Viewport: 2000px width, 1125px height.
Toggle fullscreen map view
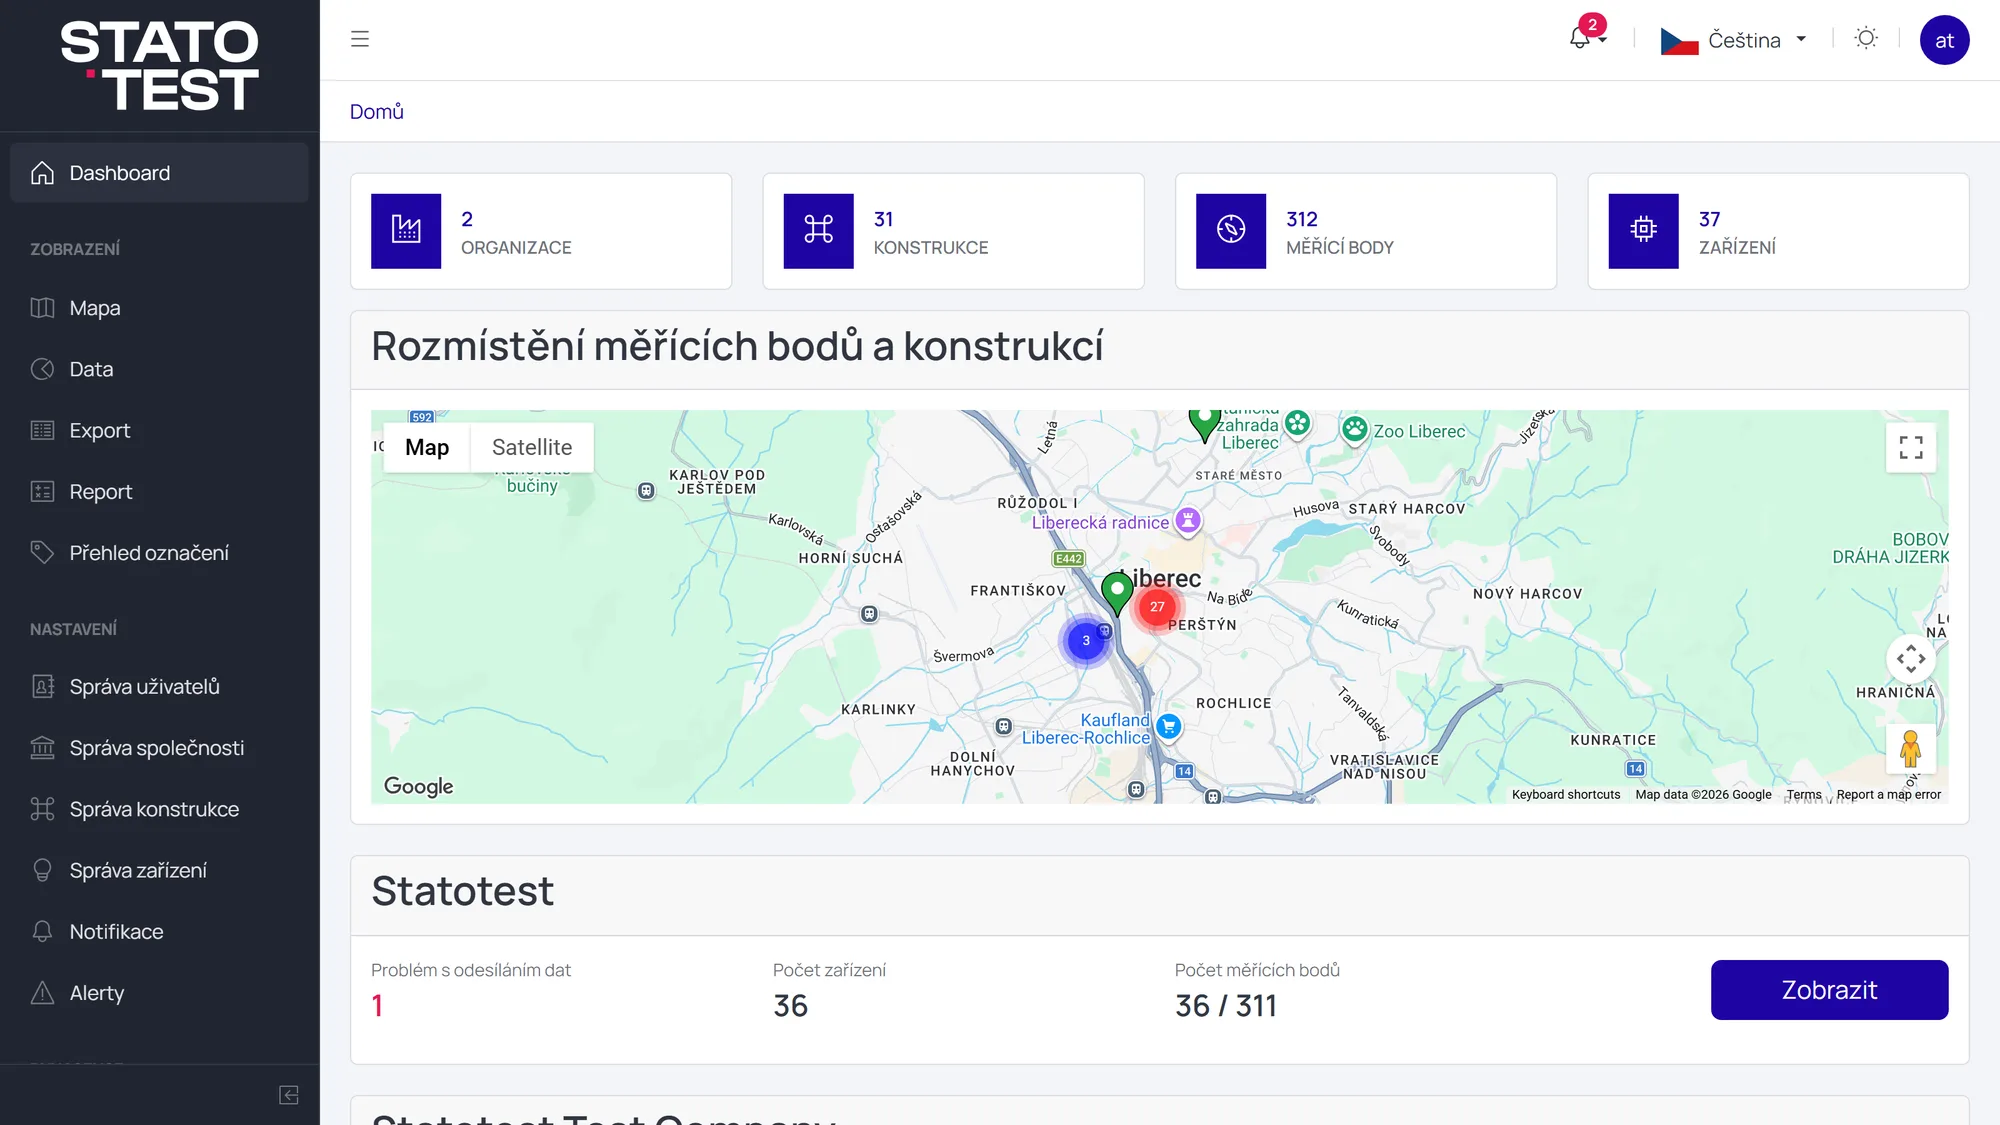[x=1911, y=448]
